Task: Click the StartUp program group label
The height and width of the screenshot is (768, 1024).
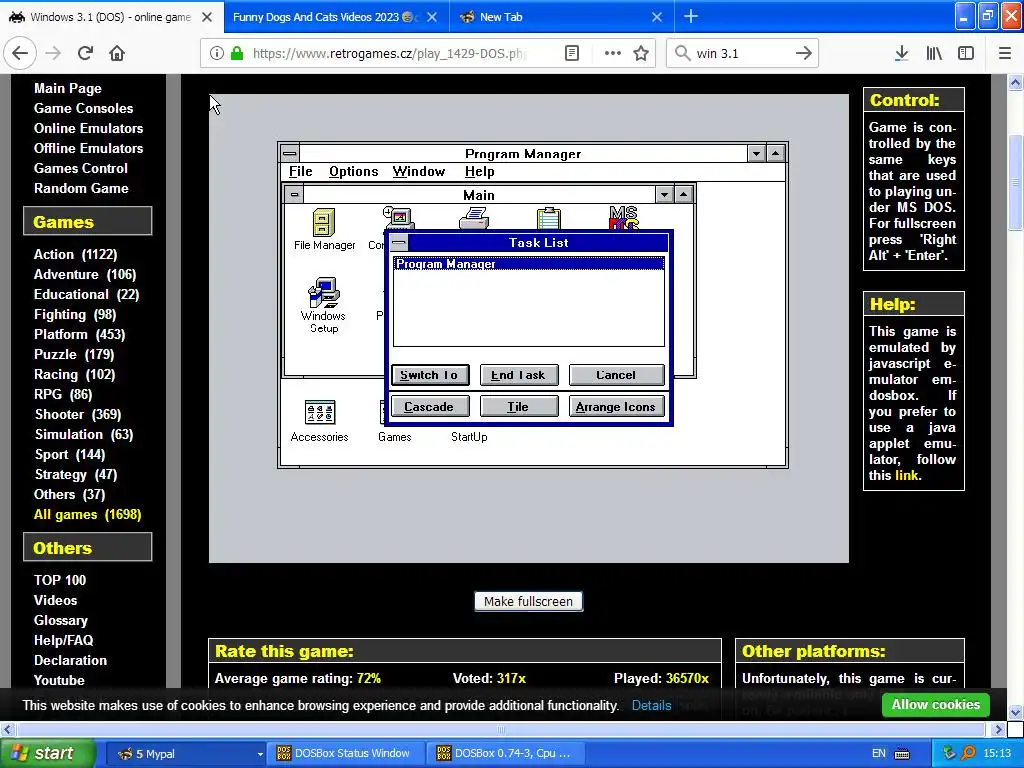Action: (x=469, y=437)
